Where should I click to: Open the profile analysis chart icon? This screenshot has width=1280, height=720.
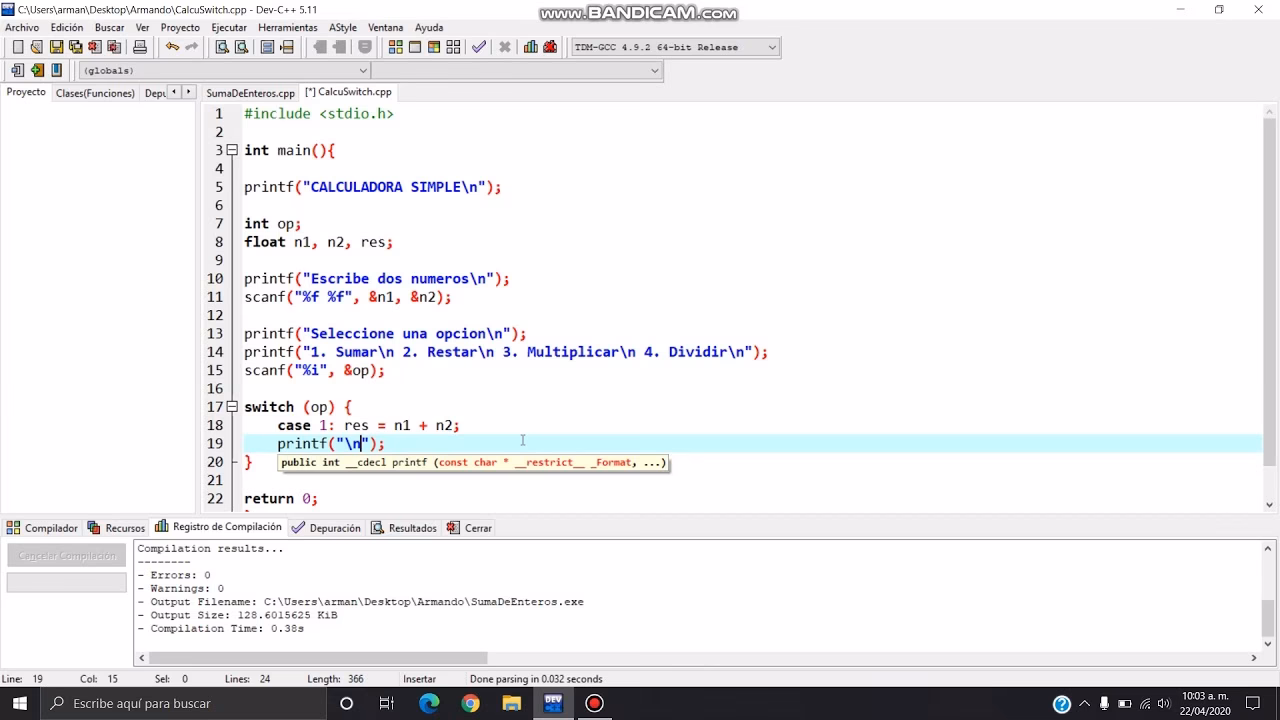(530, 47)
